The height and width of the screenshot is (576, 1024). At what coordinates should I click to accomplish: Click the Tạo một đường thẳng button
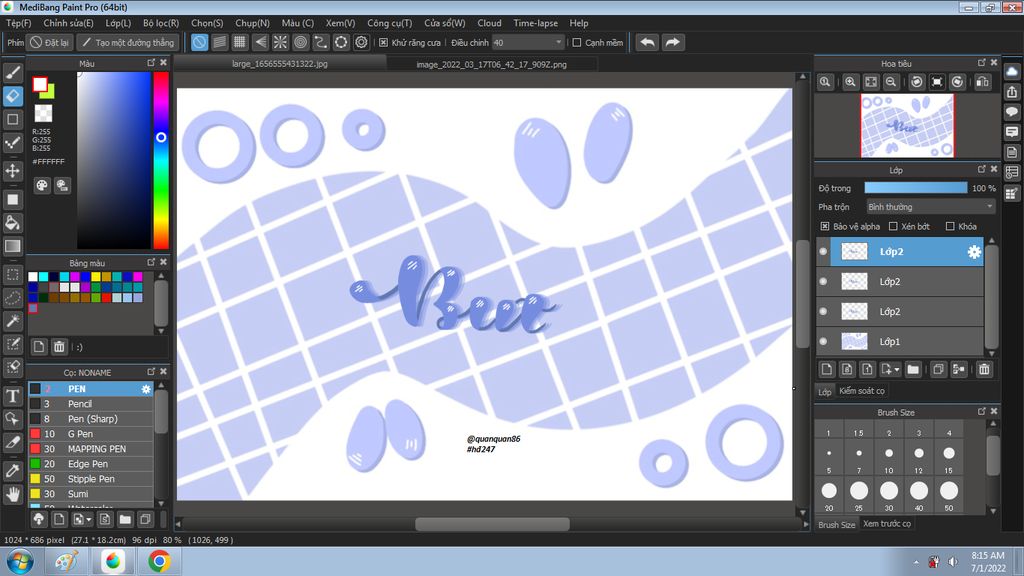(128, 42)
